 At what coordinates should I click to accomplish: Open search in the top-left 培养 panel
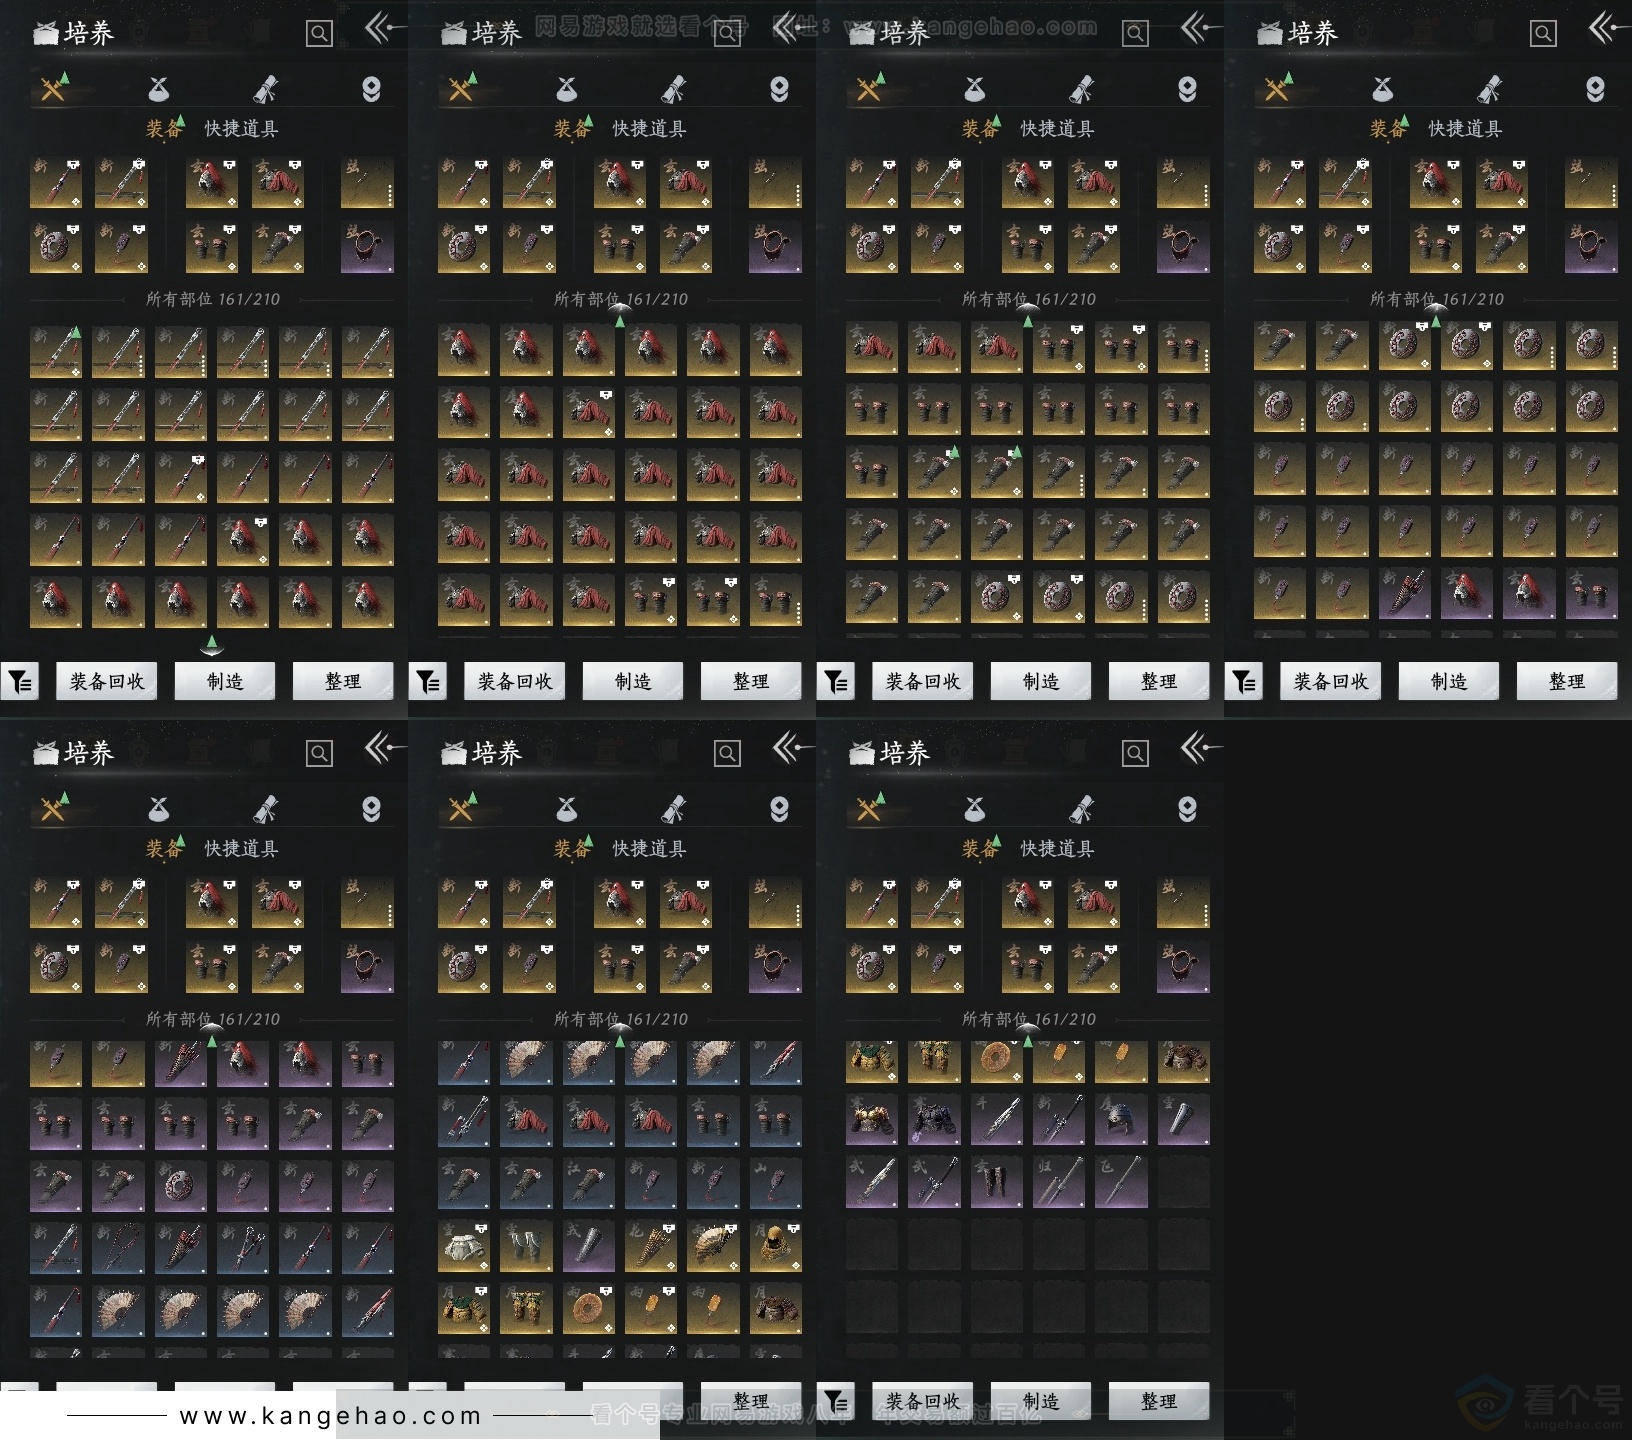pos(319,34)
